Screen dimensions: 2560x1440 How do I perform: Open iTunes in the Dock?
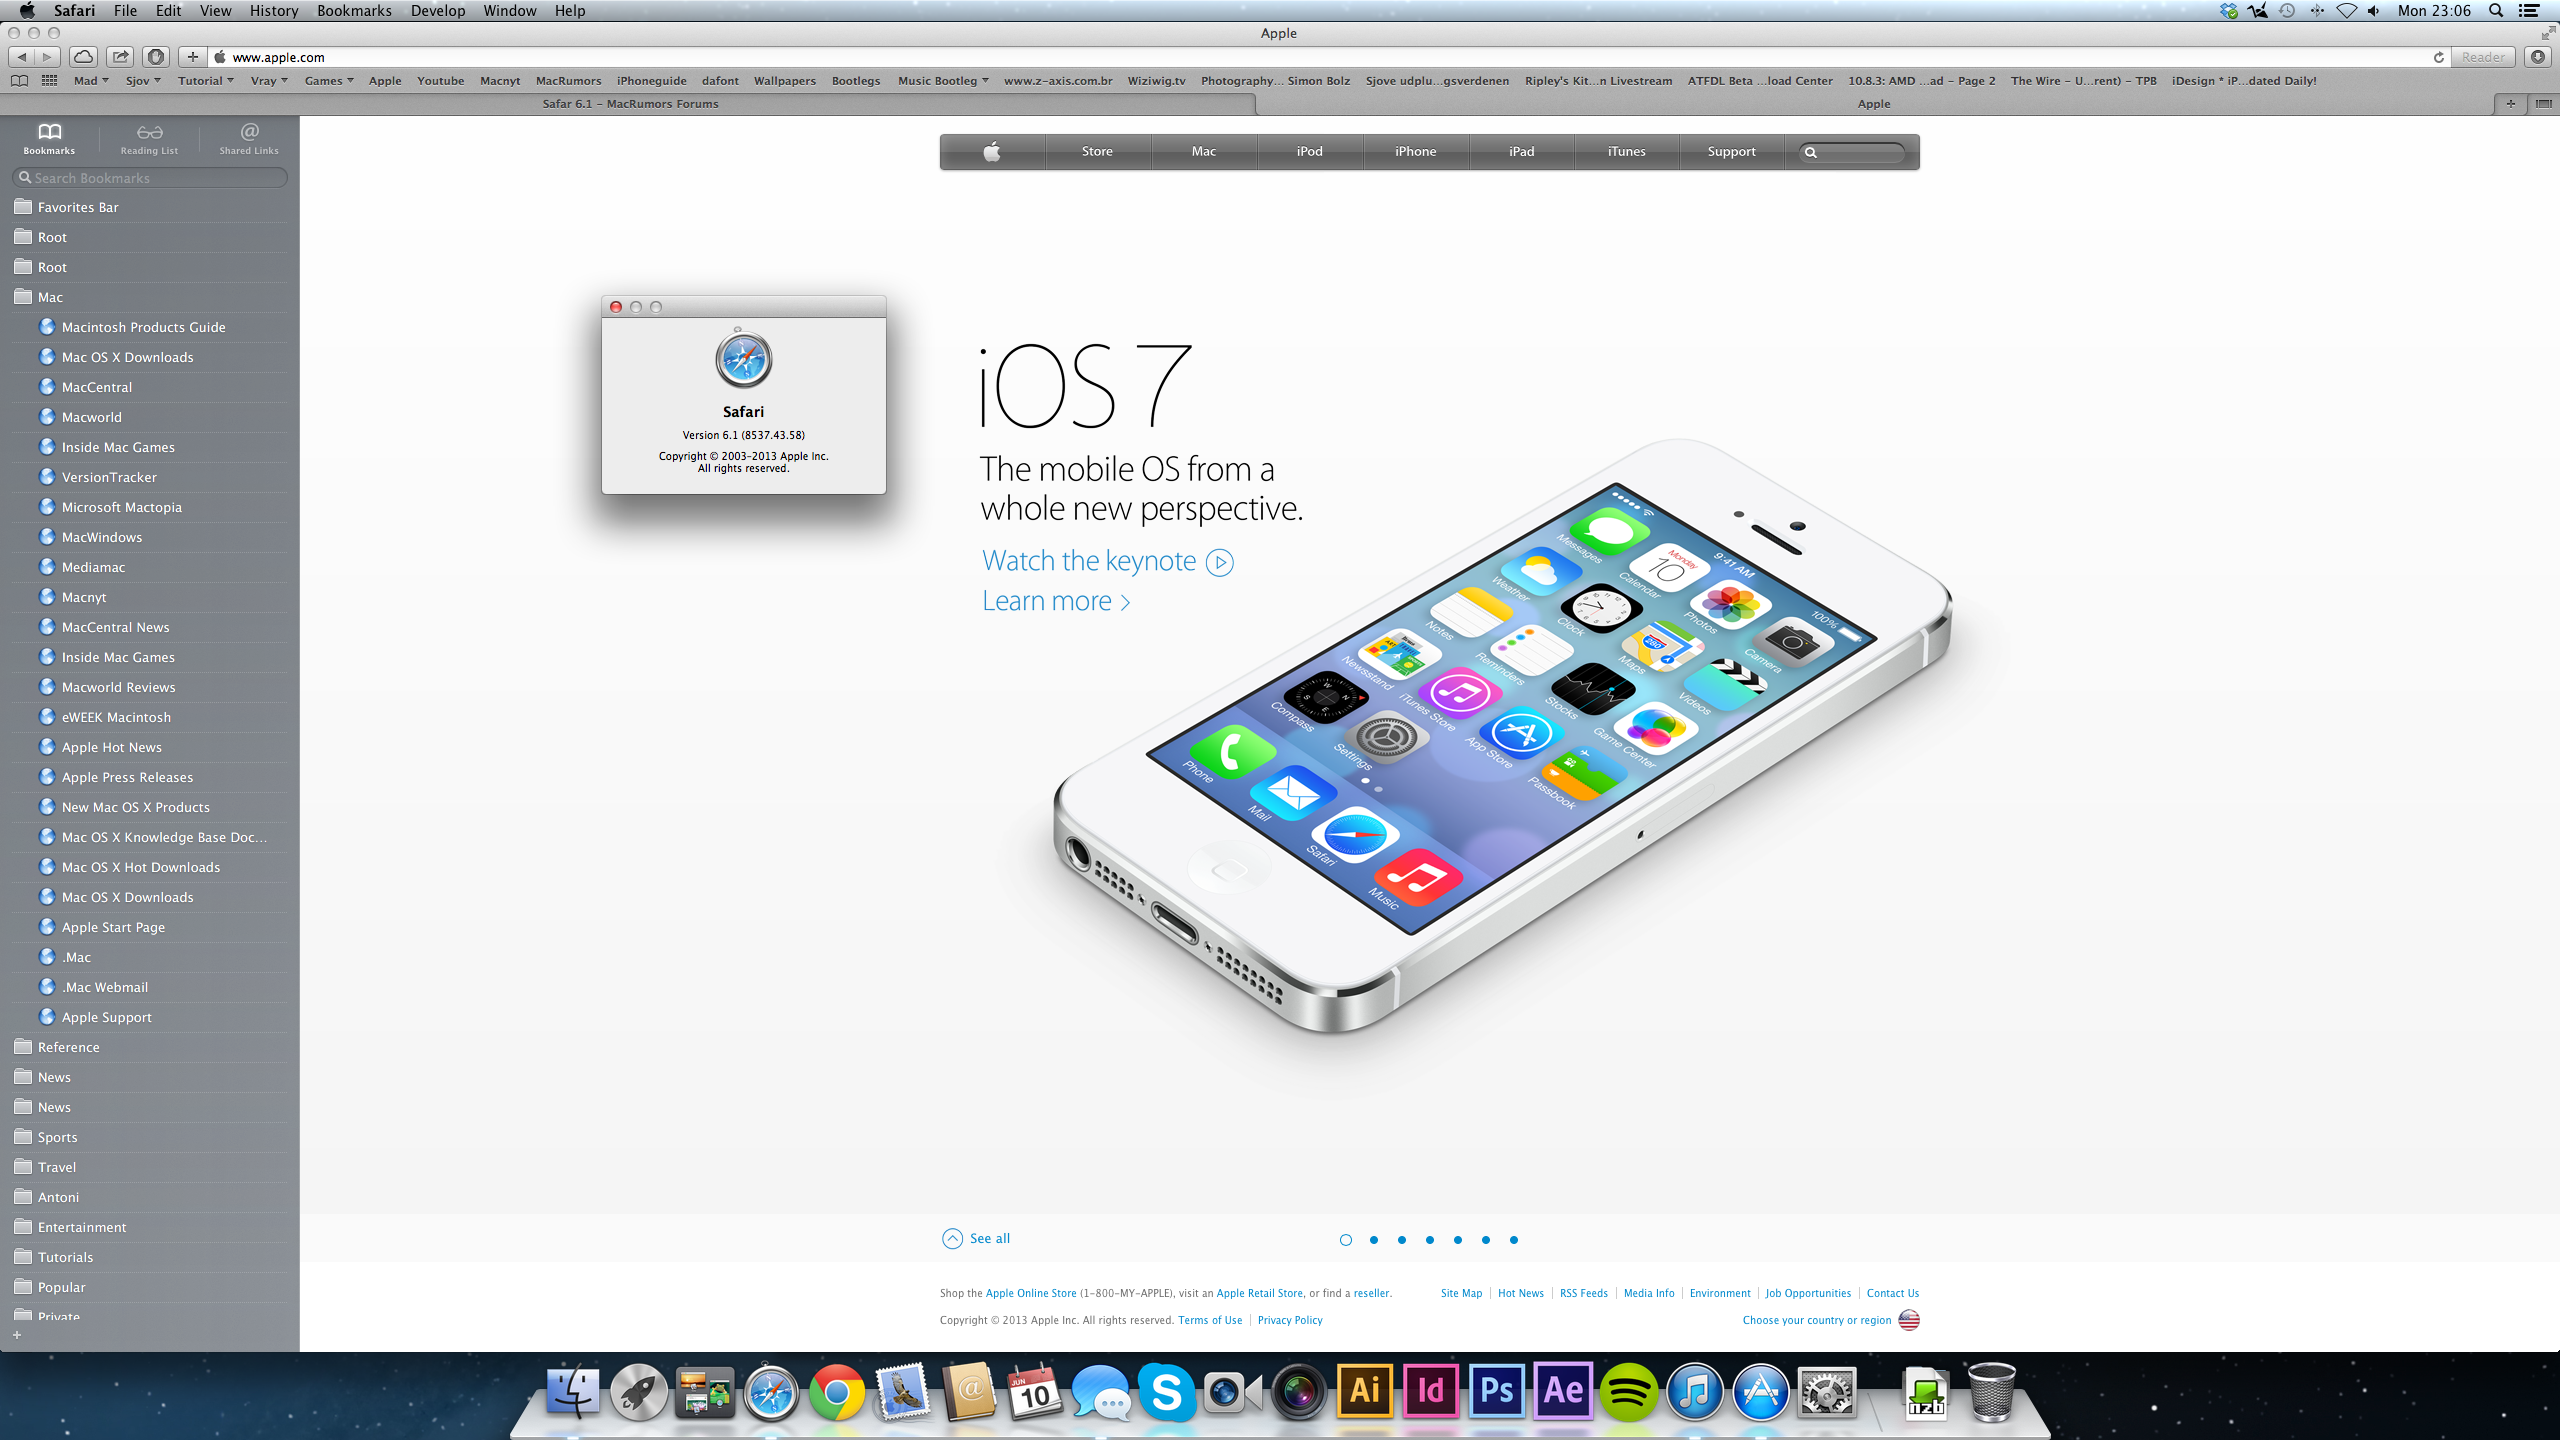1695,1391
